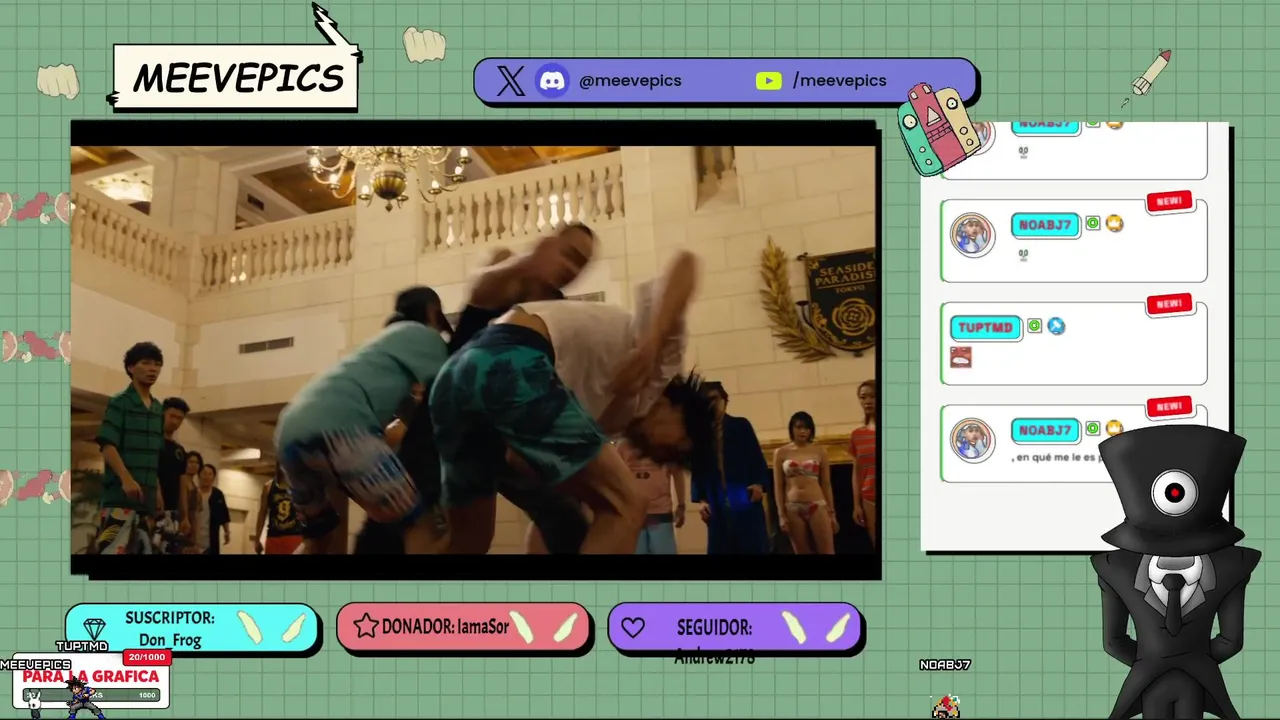Click the Discord logo icon
Image resolution: width=1280 pixels, height=720 pixels.
552,81
